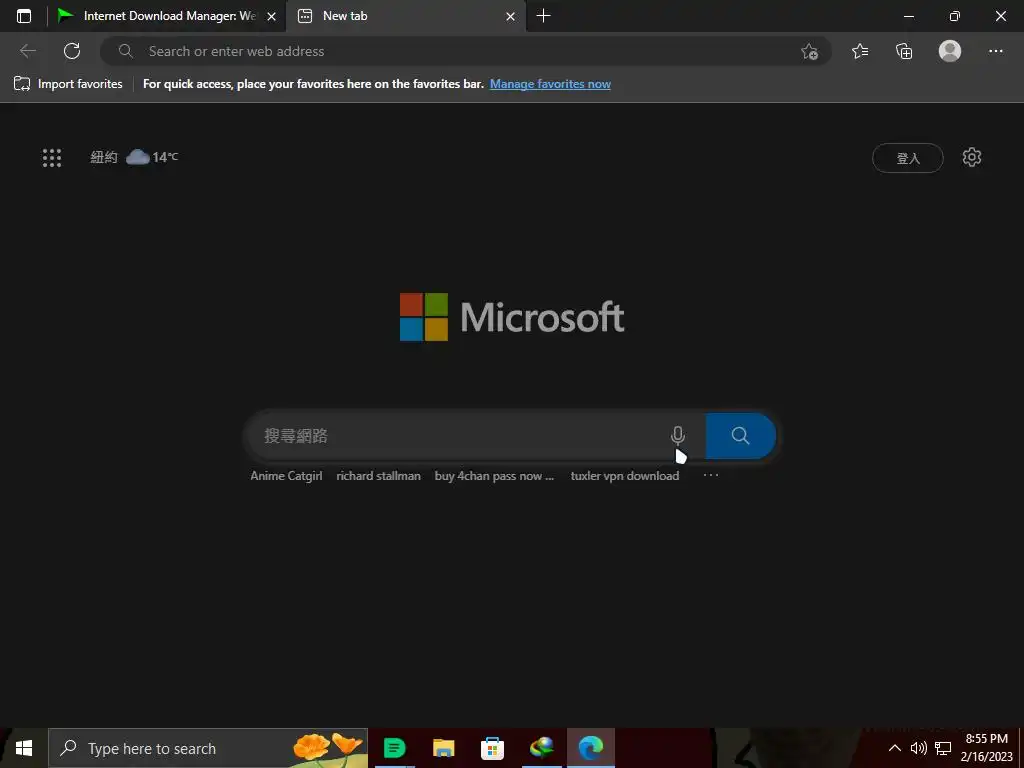
Task: Click Import favorites button
Action: 68,84
